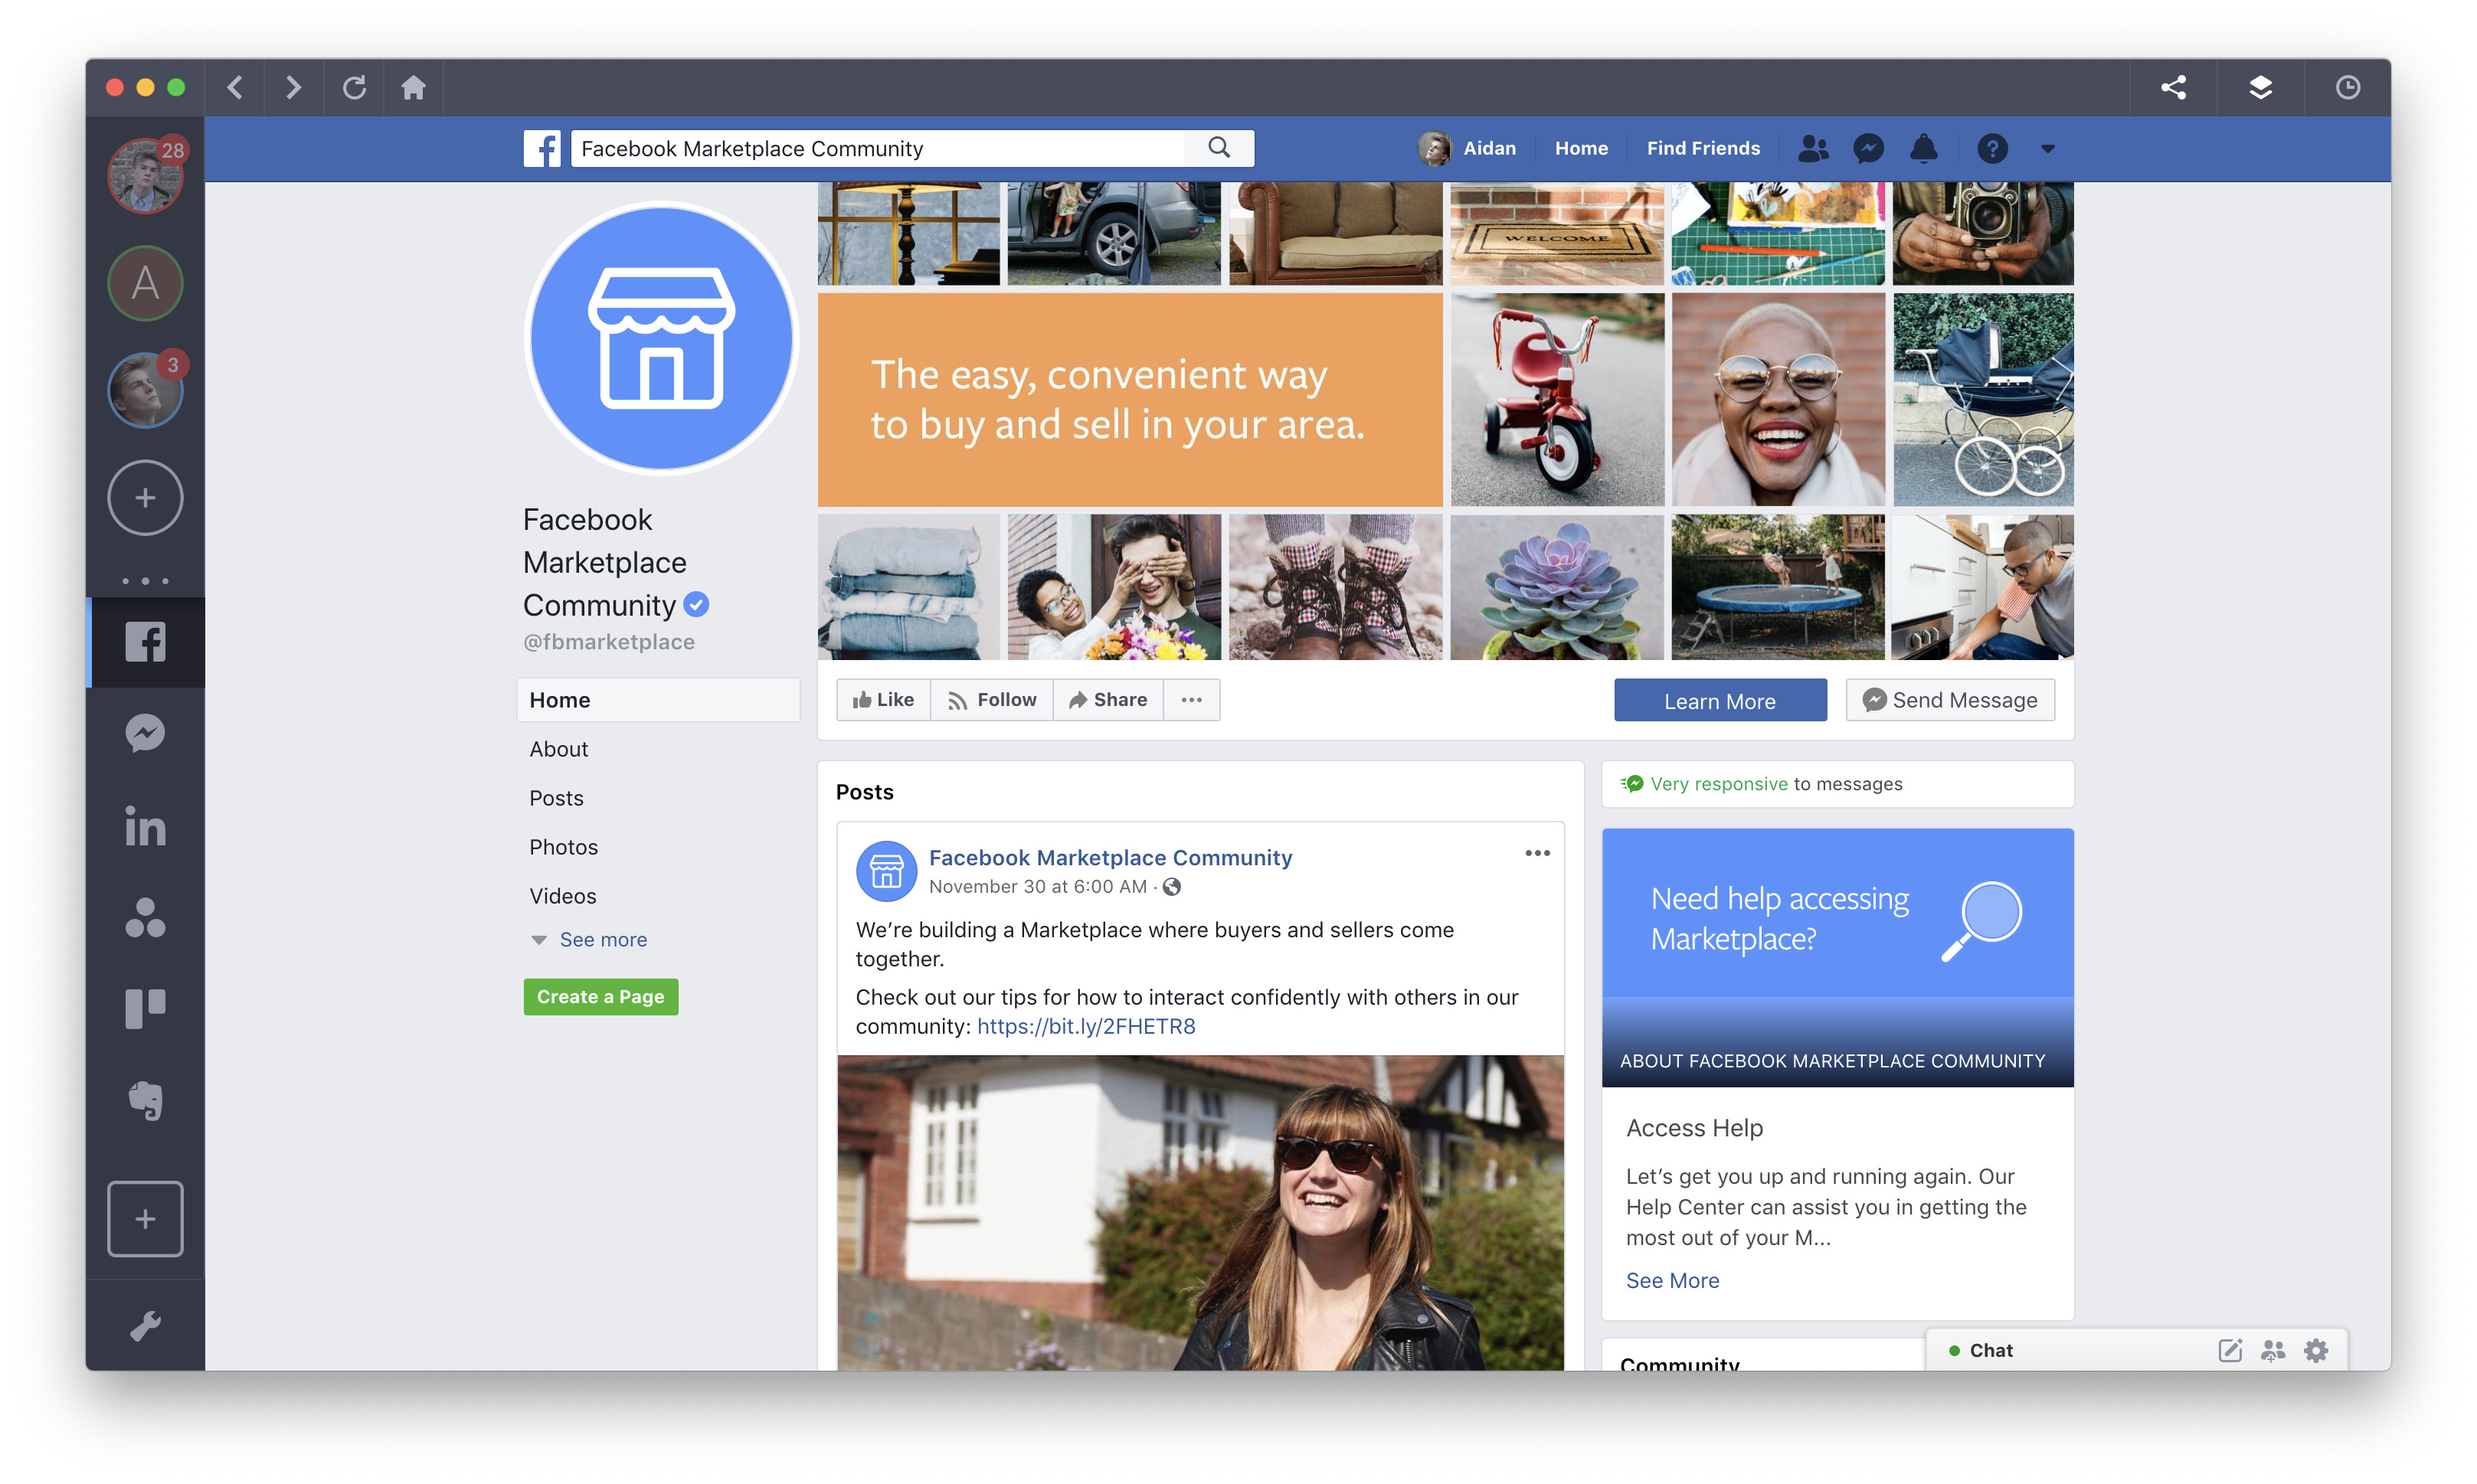
Task: Share the page with Share button
Action: (x=1108, y=700)
